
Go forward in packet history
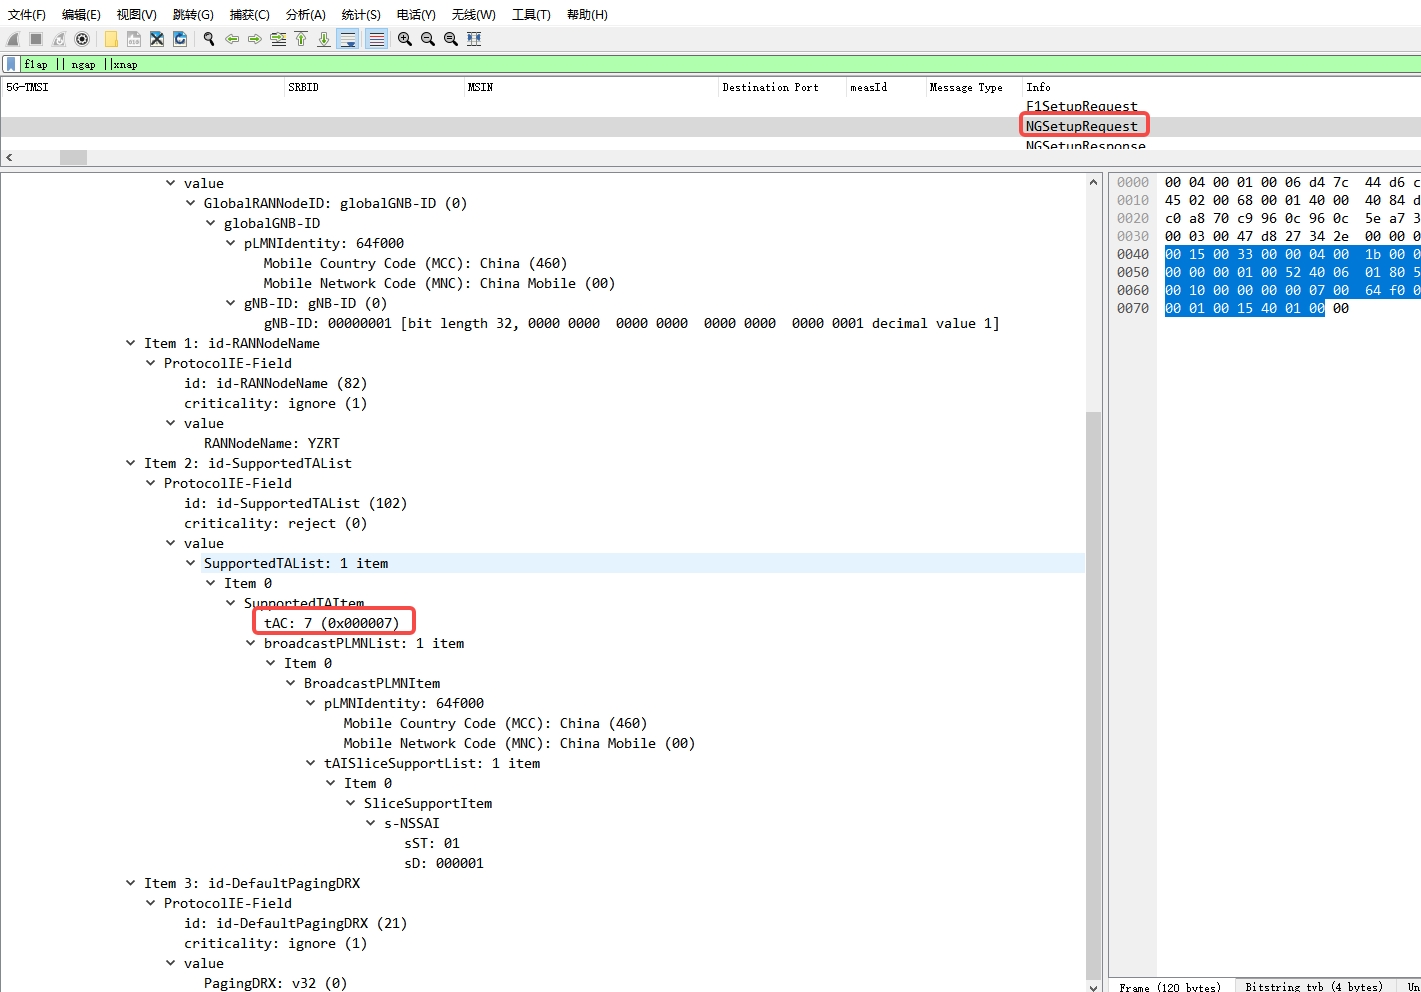pyautogui.click(x=255, y=39)
